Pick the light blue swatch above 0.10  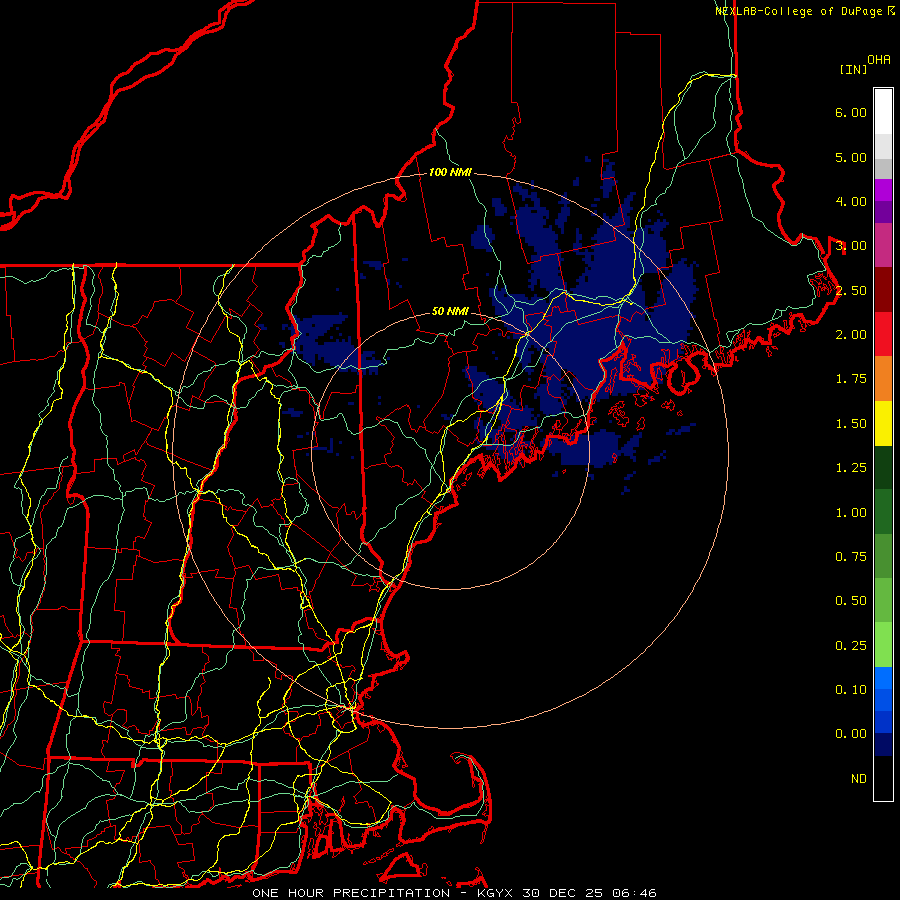click(883, 678)
